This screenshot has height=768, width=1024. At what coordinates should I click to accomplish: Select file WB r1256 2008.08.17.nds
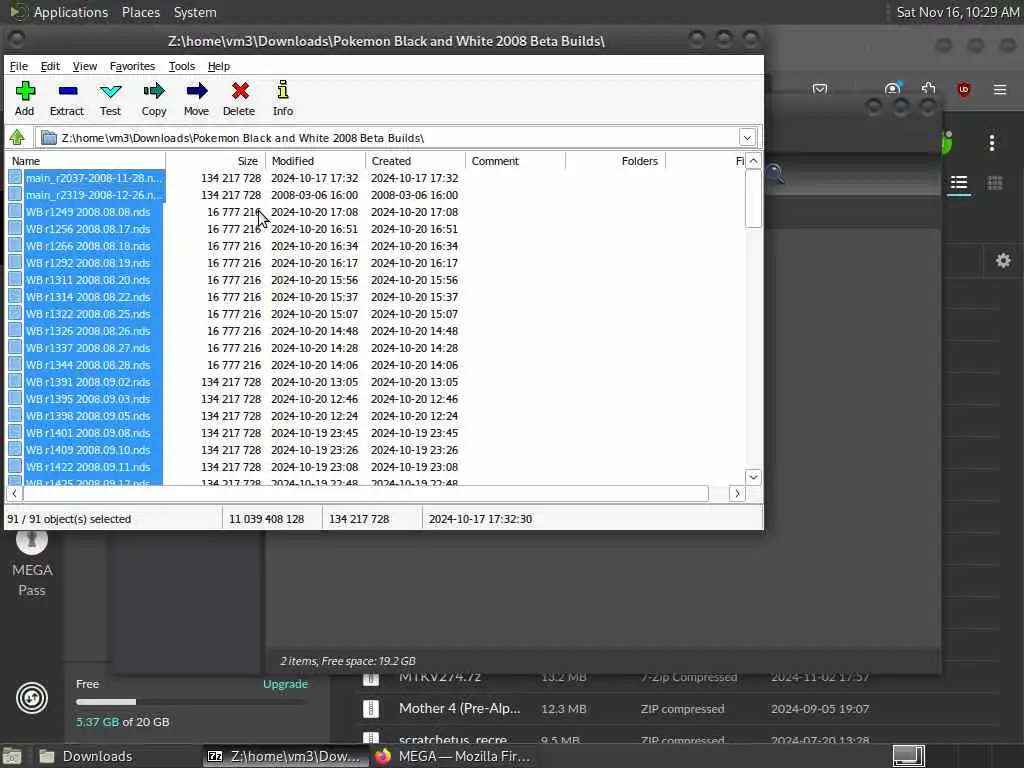(x=88, y=229)
